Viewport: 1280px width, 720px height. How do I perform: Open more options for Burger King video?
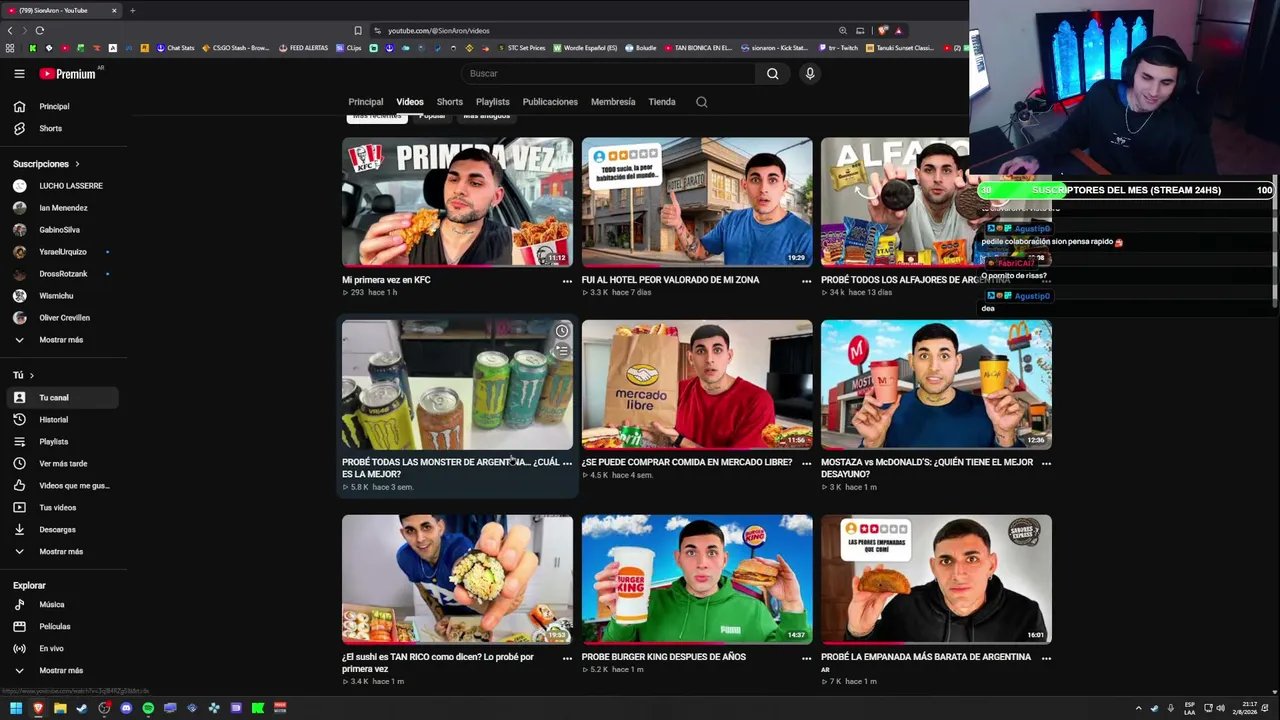pos(806,658)
